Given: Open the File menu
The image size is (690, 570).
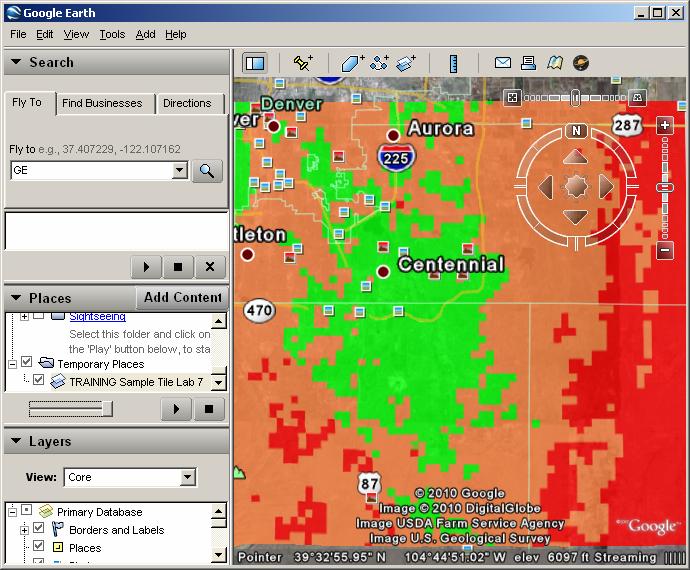Looking at the screenshot, I should click(x=18, y=34).
